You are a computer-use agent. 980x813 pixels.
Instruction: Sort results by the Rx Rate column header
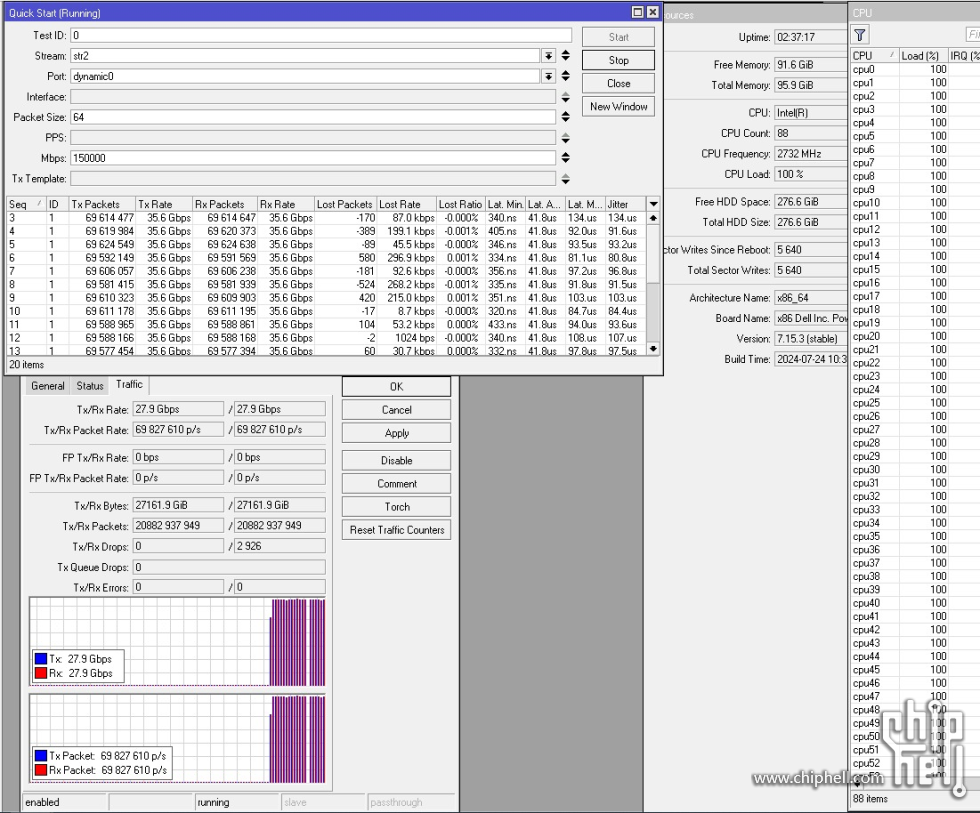click(x=286, y=204)
